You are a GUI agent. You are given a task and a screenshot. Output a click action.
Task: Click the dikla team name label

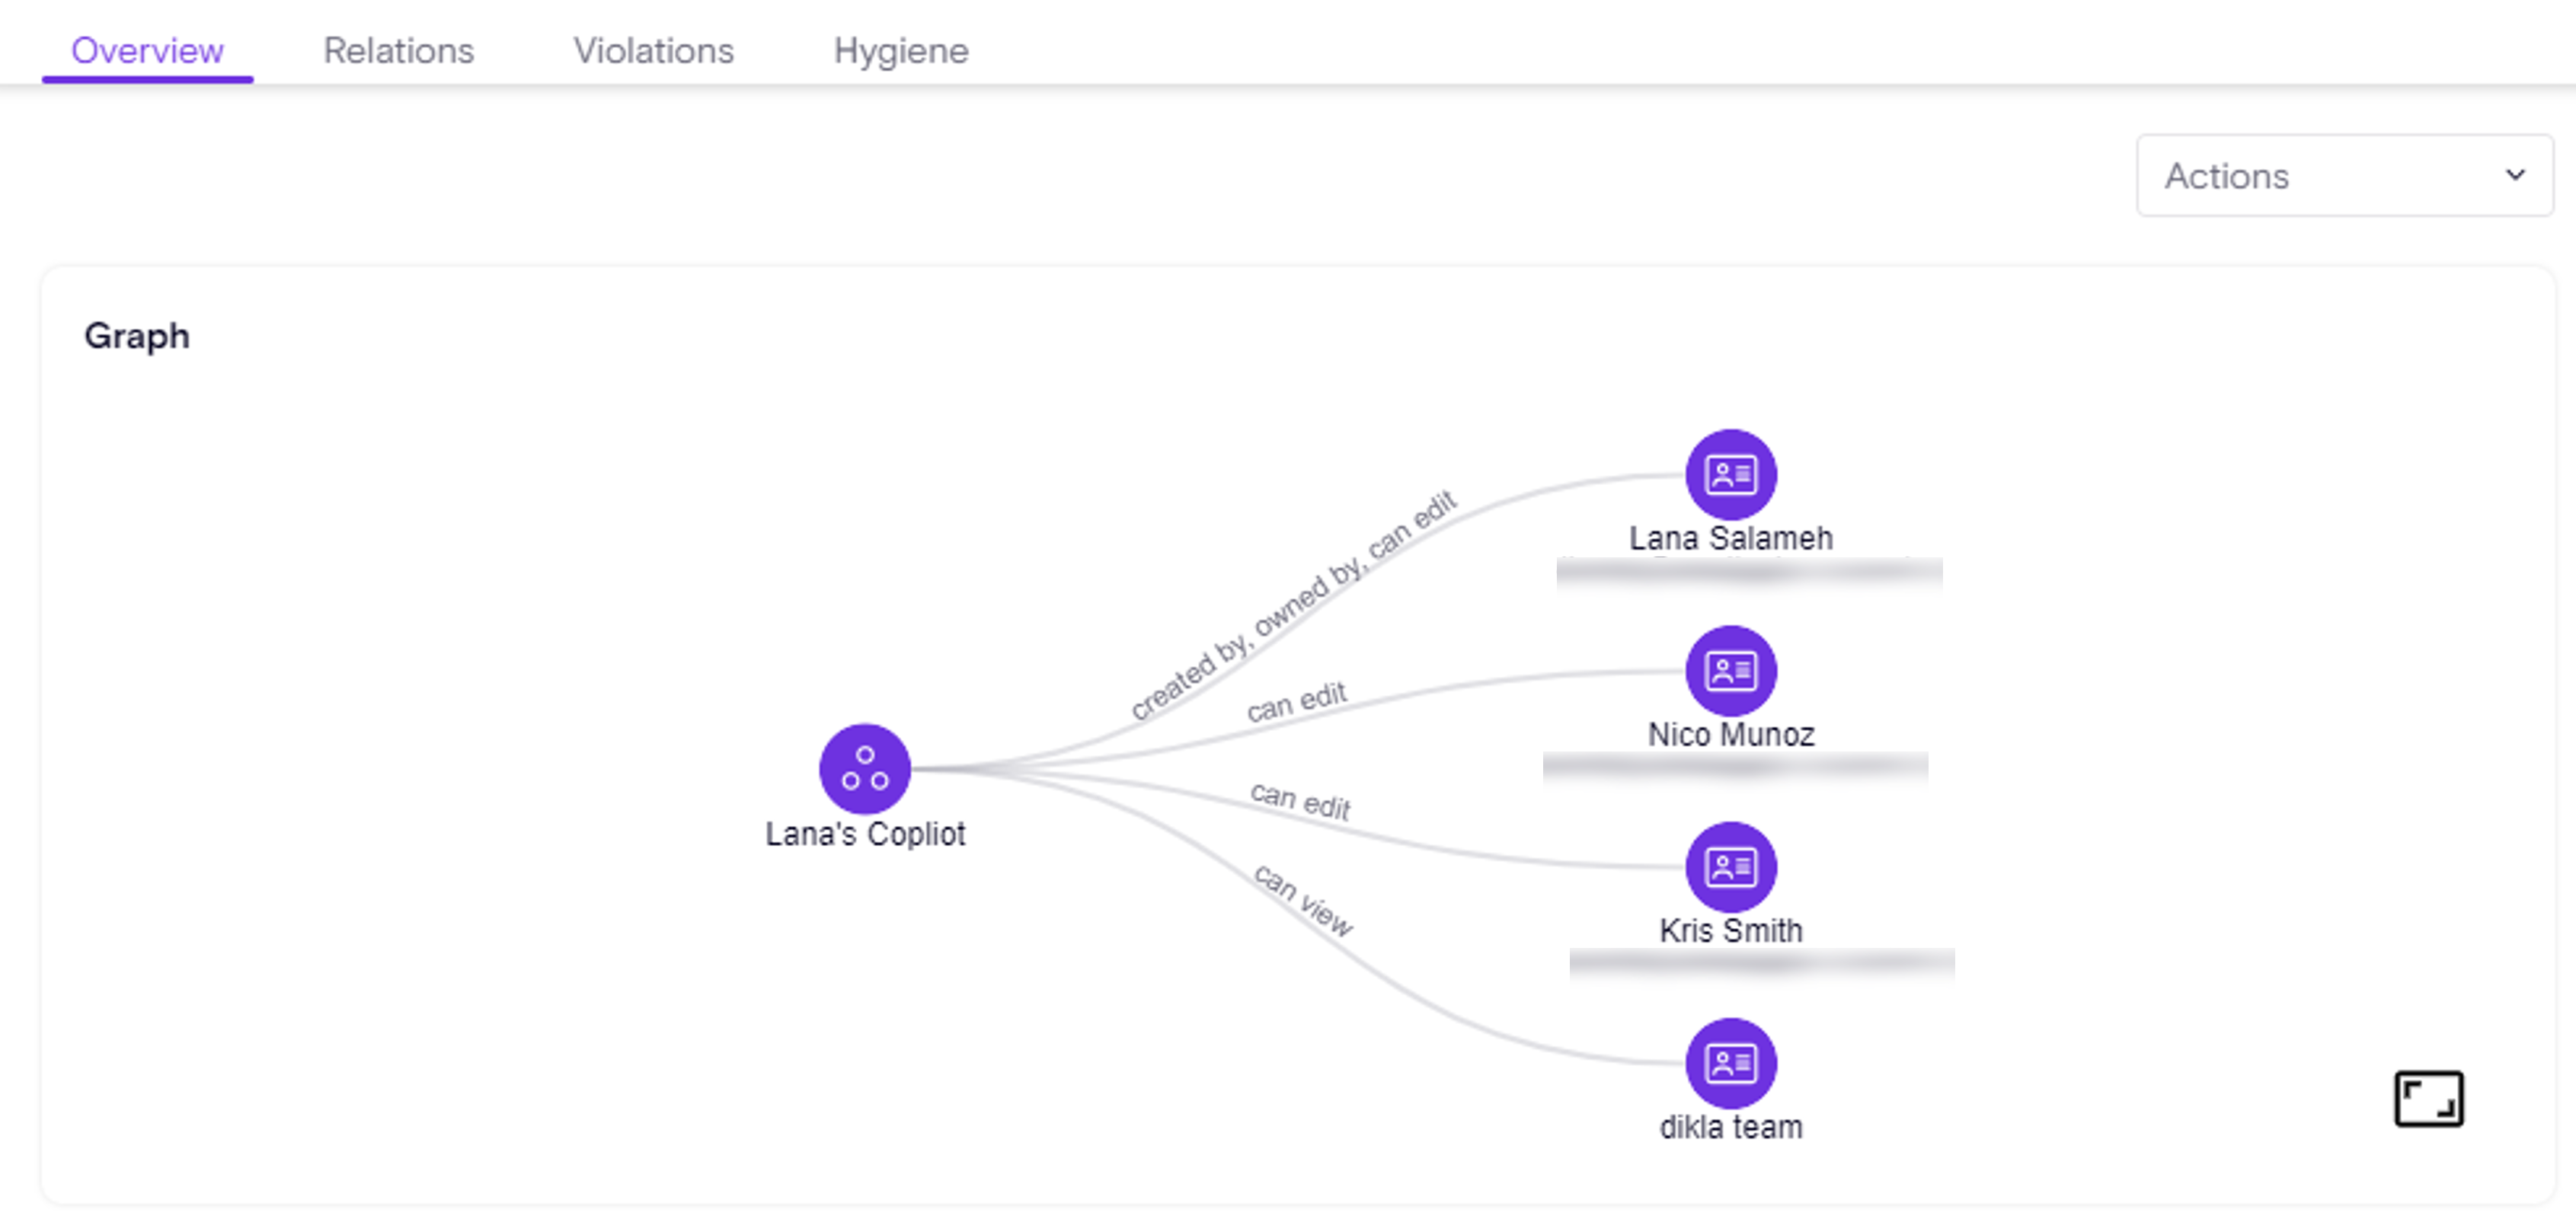[x=1730, y=1127]
